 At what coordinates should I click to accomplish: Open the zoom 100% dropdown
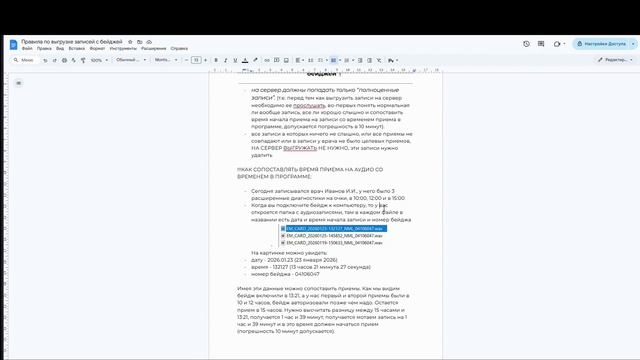tap(99, 60)
